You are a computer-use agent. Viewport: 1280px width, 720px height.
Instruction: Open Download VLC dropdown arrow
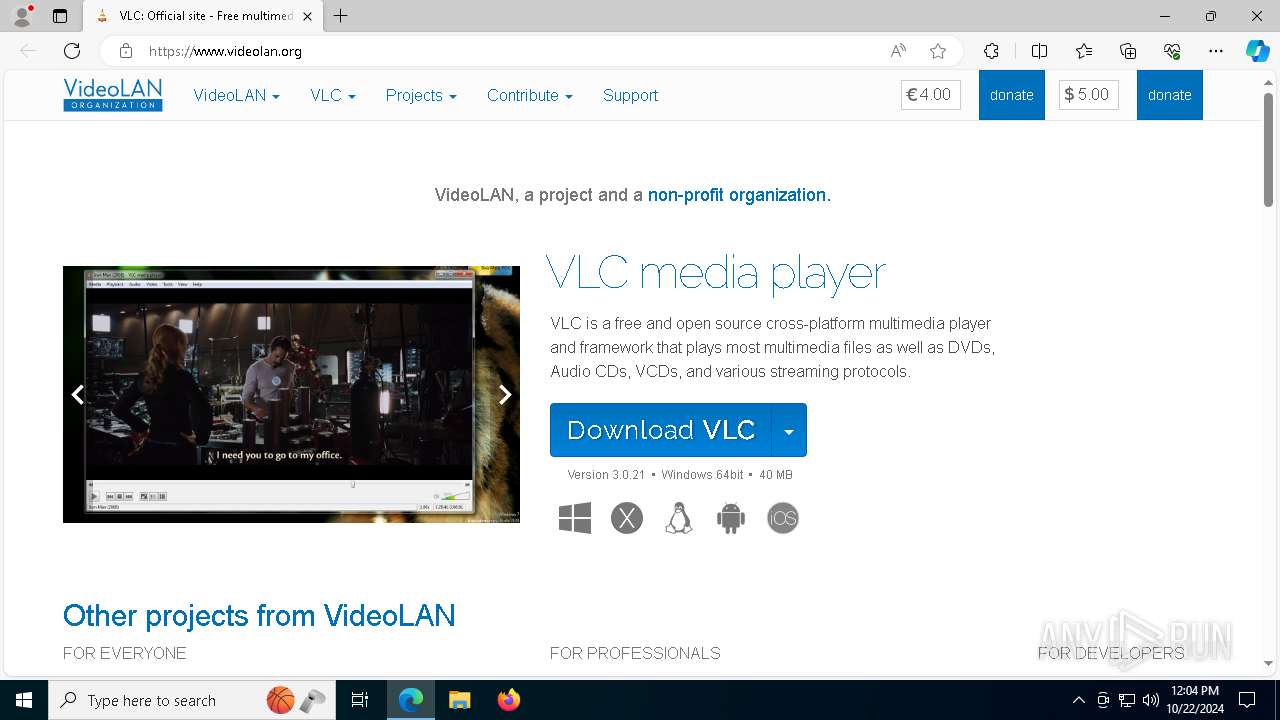[x=789, y=430]
